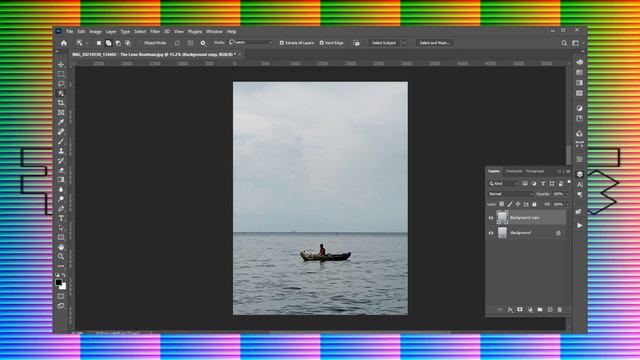This screenshot has height=360, width=640.
Task: Click the Delete layer trash icon
Action: click(x=560, y=310)
